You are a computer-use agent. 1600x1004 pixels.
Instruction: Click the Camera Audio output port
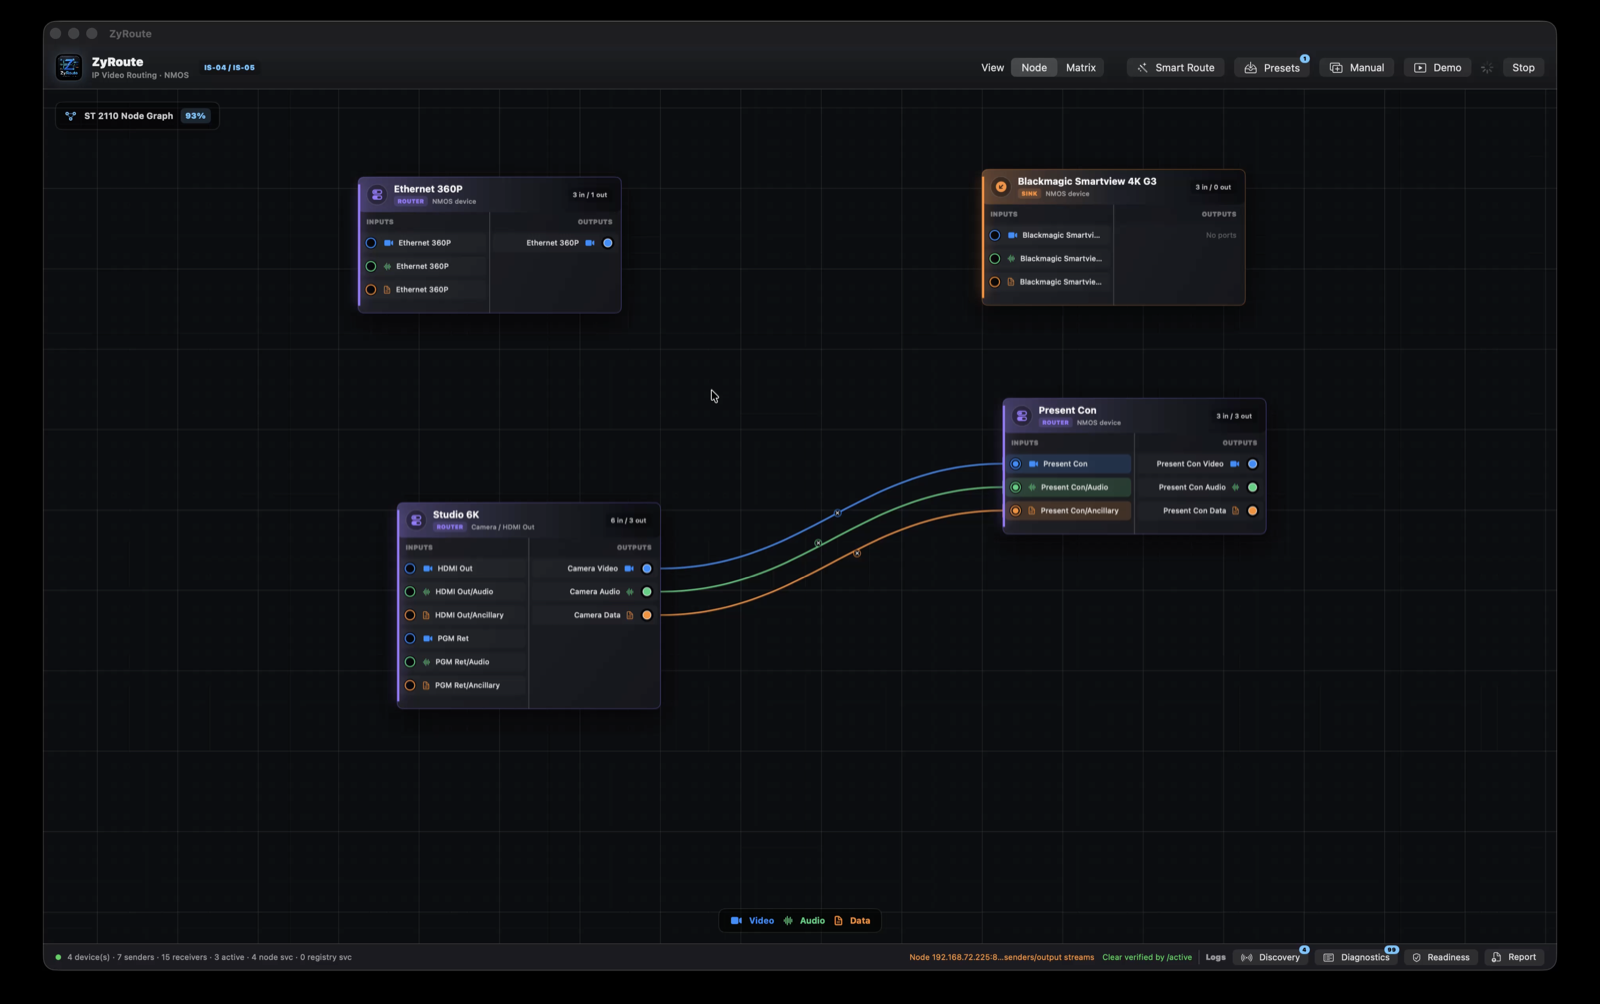[647, 592]
